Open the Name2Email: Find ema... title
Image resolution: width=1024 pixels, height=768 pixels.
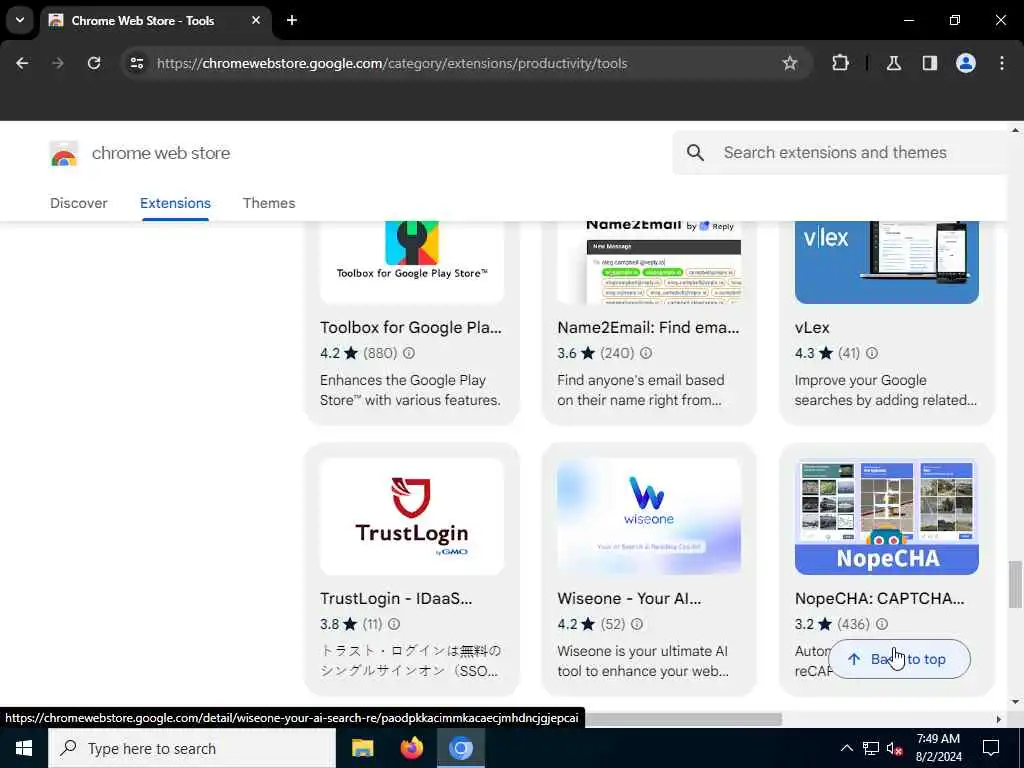[648, 328]
